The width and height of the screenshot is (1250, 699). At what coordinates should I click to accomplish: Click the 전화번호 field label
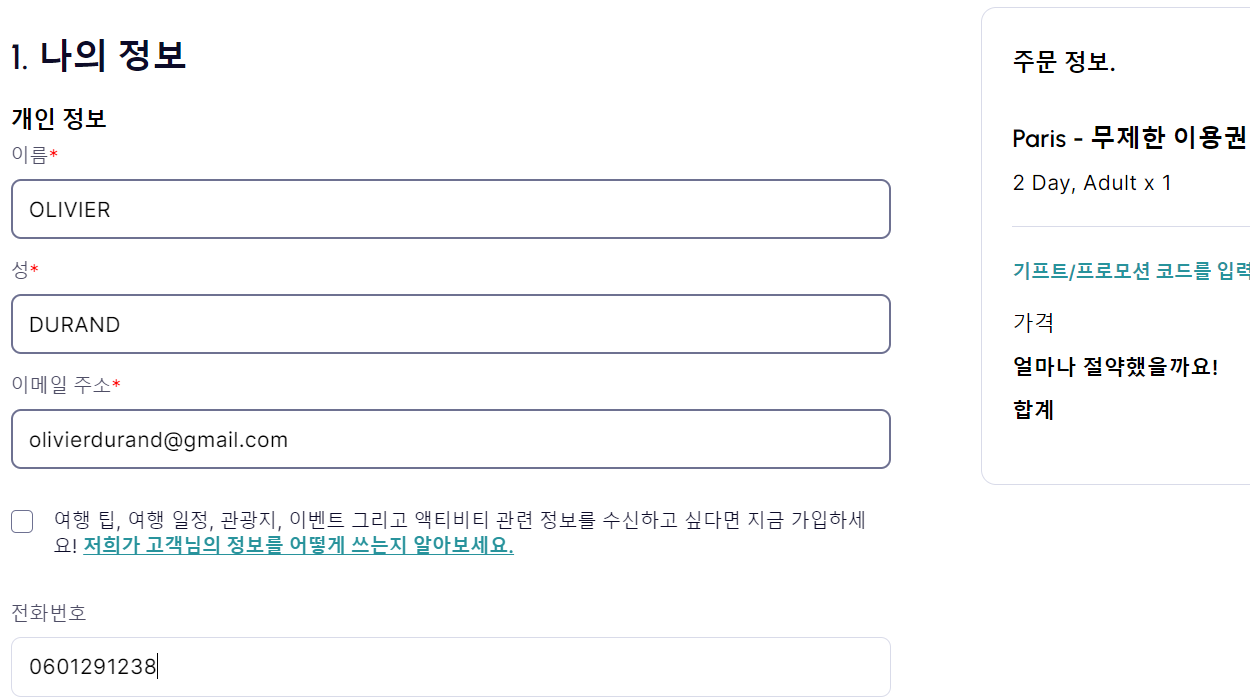coord(49,612)
